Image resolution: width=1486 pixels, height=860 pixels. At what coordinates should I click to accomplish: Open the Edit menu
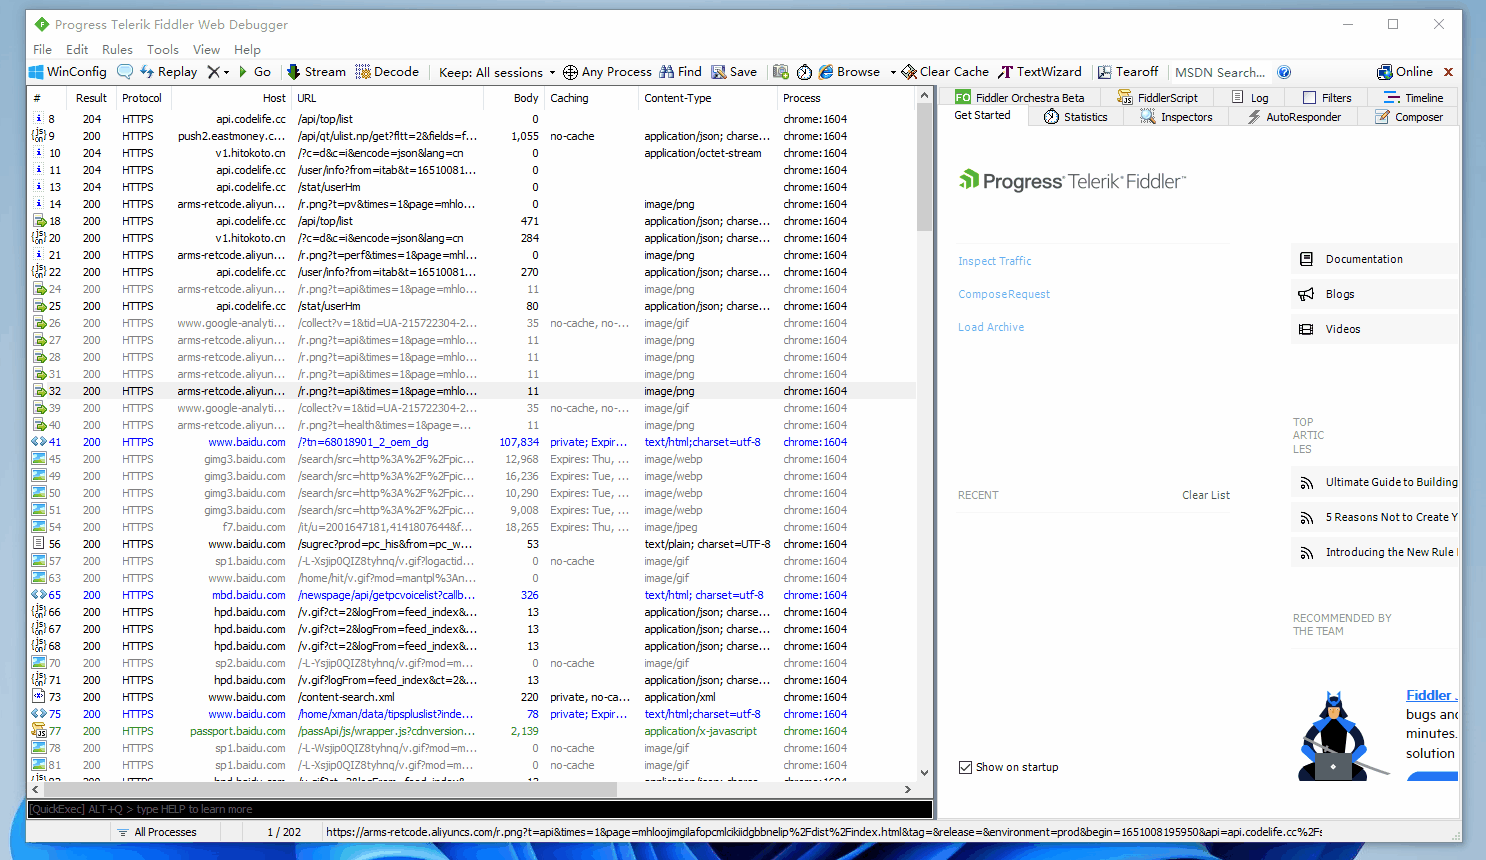[x=77, y=49]
